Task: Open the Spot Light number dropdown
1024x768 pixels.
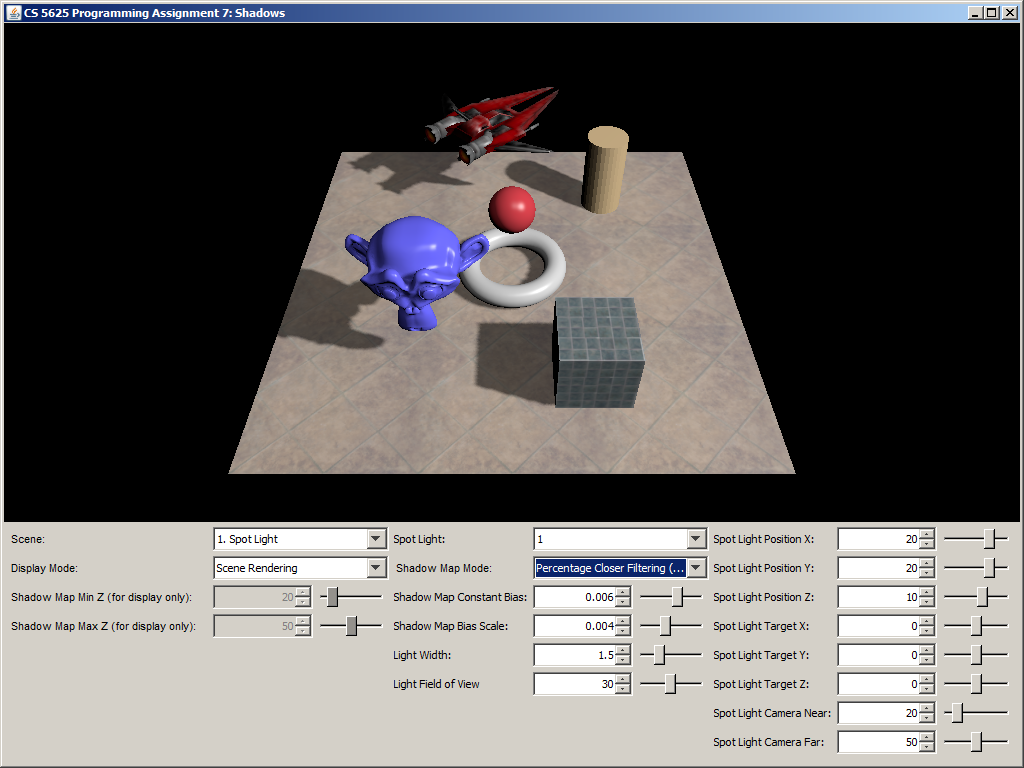Action: coord(696,539)
